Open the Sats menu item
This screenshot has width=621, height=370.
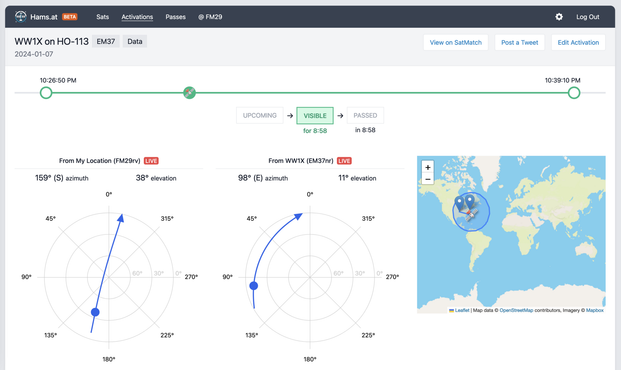[102, 17]
